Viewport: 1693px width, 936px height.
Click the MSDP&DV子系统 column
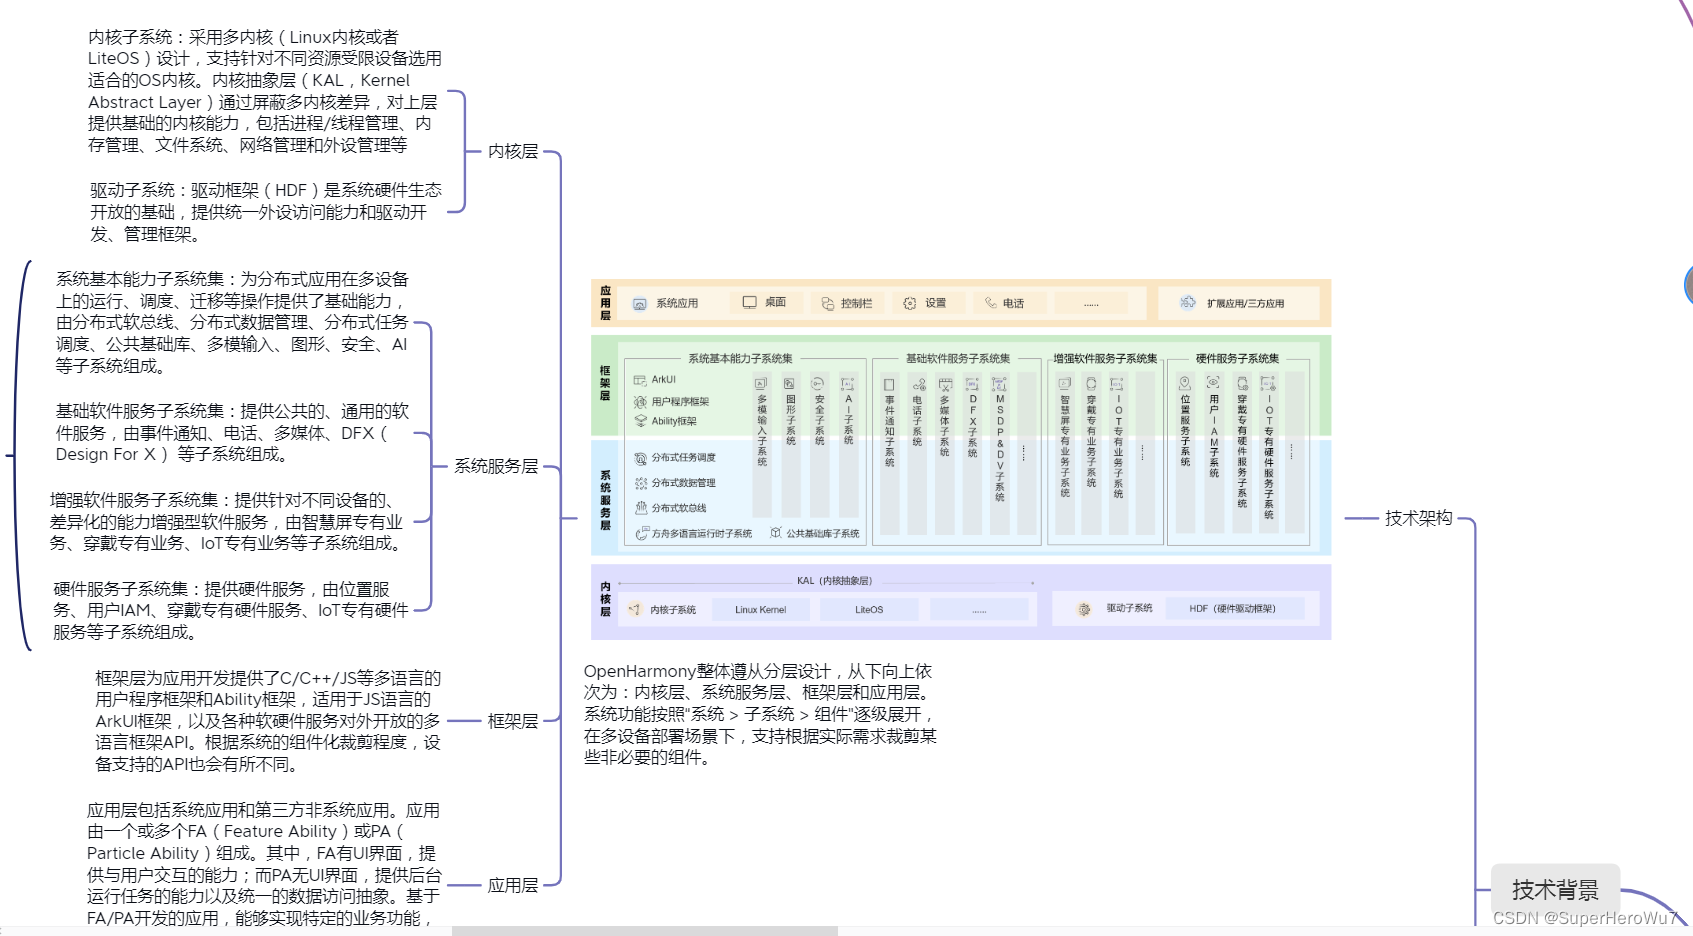coord(999,452)
